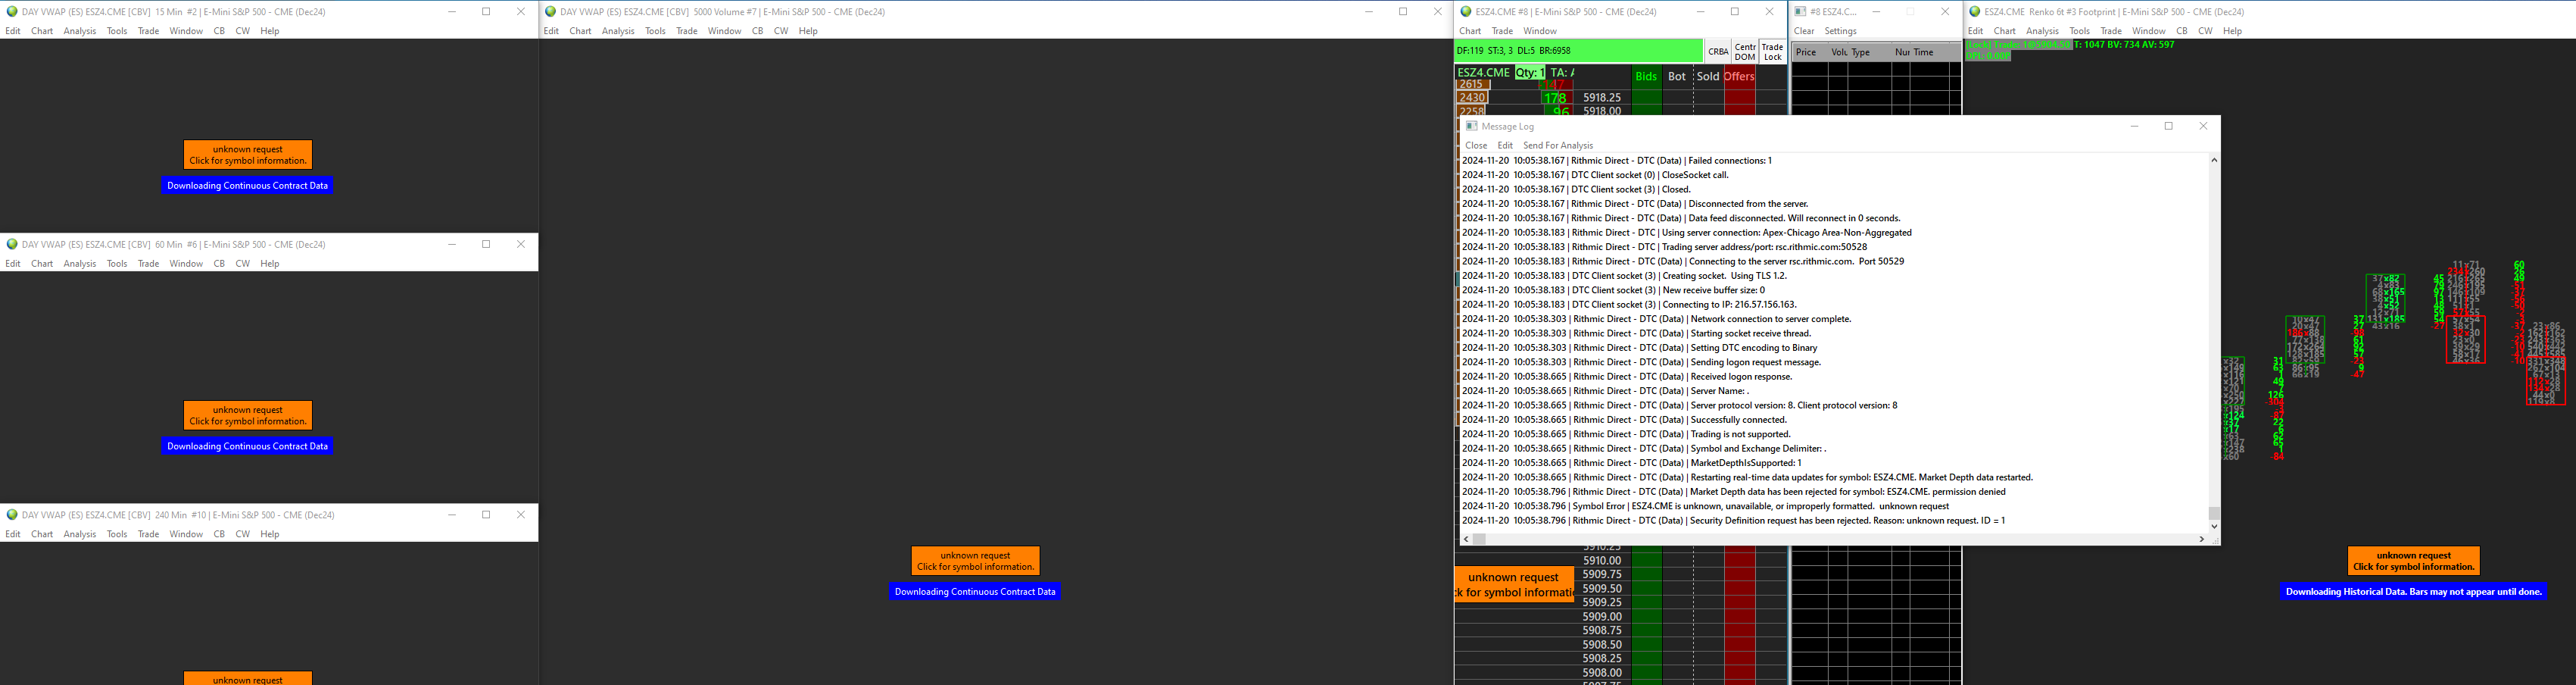The image size is (2576, 685).
Task: Open Help menu in the 60 Min chart window
Action: (270, 264)
